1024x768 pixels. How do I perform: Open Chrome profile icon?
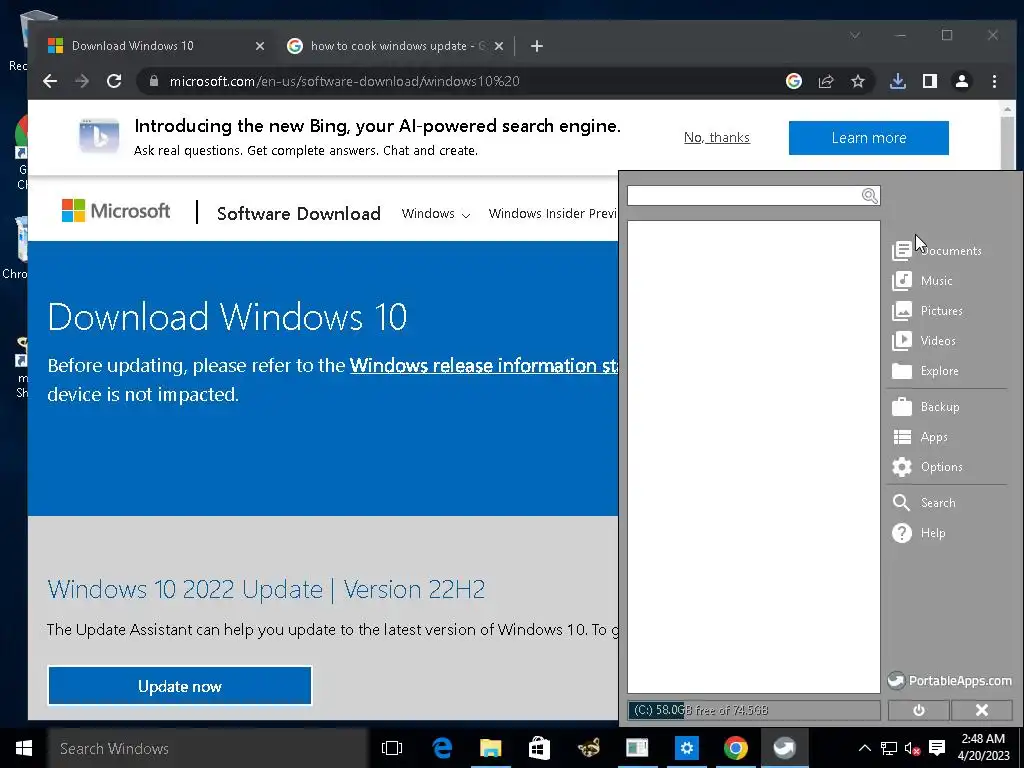pos(961,81)
